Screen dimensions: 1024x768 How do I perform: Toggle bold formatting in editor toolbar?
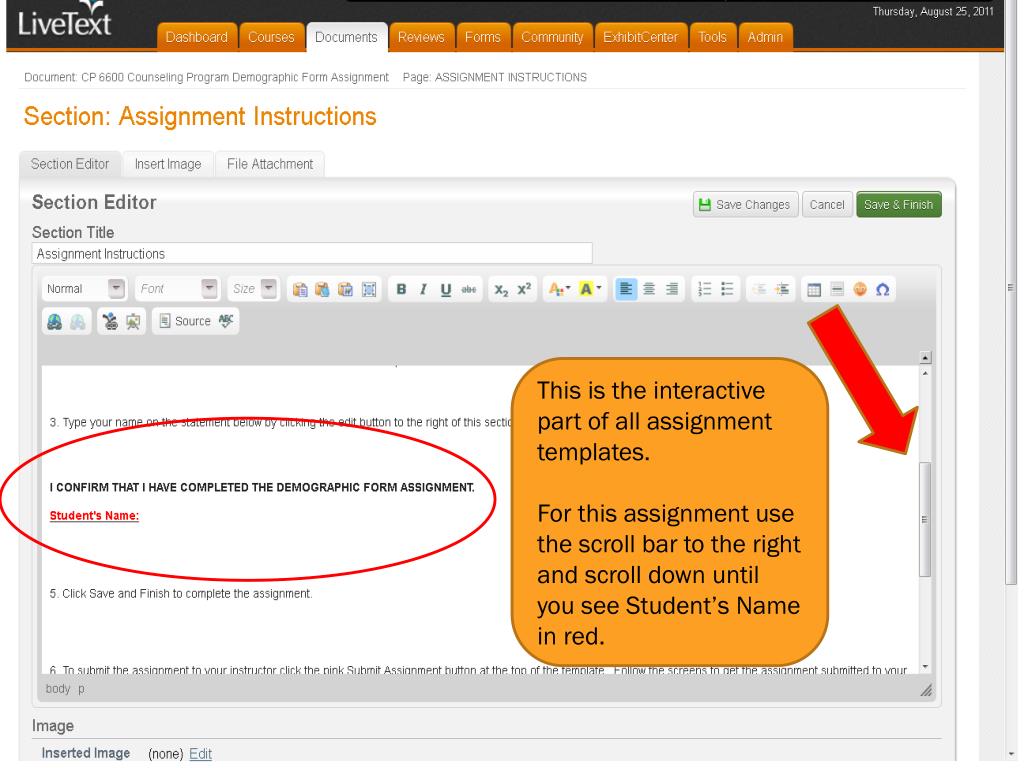coord(401,290)
